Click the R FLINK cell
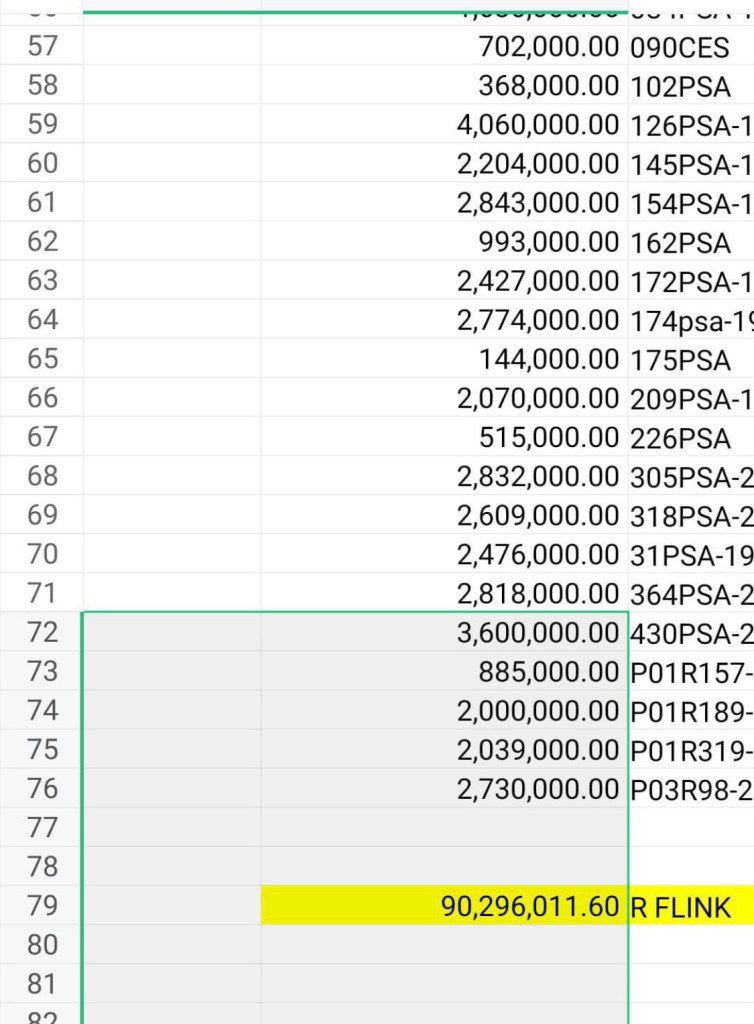Image resolution: width=754 pixels, height=1024 pixels. (690, 906)
